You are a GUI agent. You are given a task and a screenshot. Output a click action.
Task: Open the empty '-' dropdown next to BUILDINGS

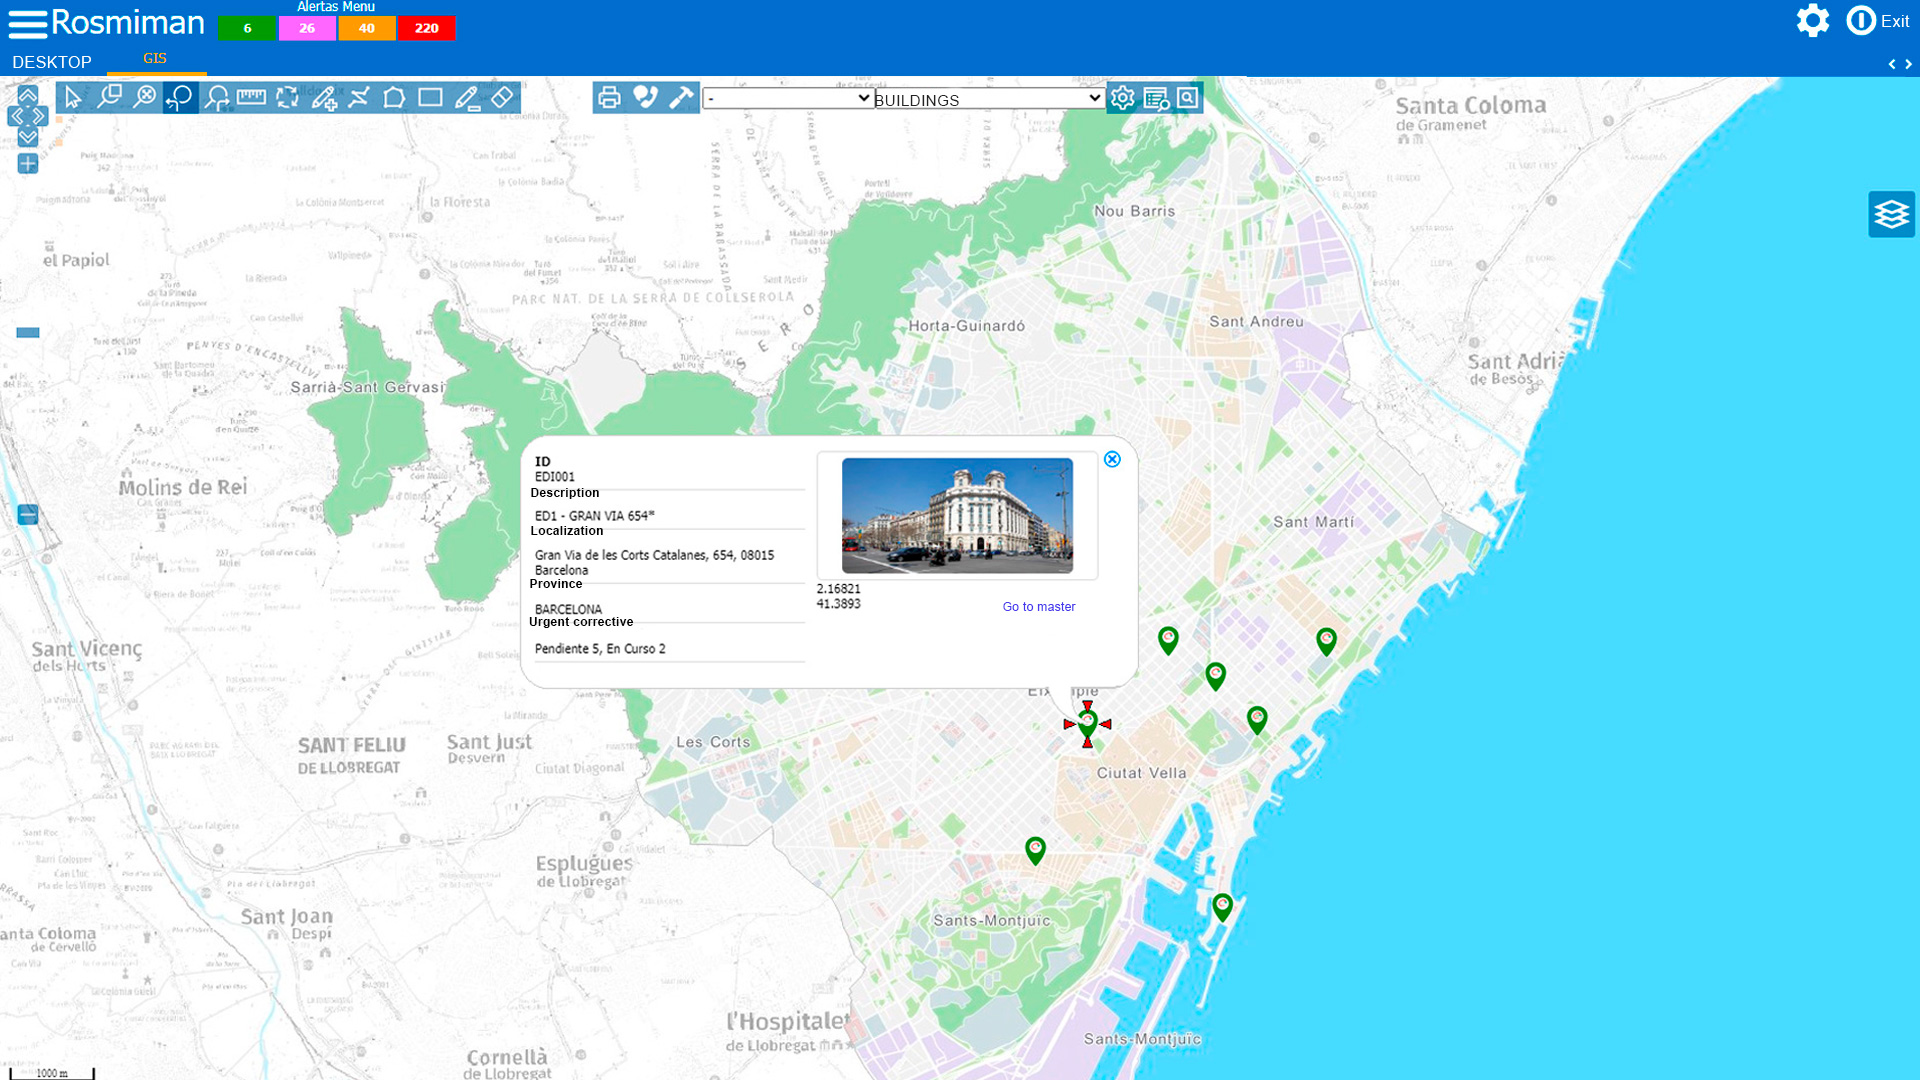tap(788, 98)
